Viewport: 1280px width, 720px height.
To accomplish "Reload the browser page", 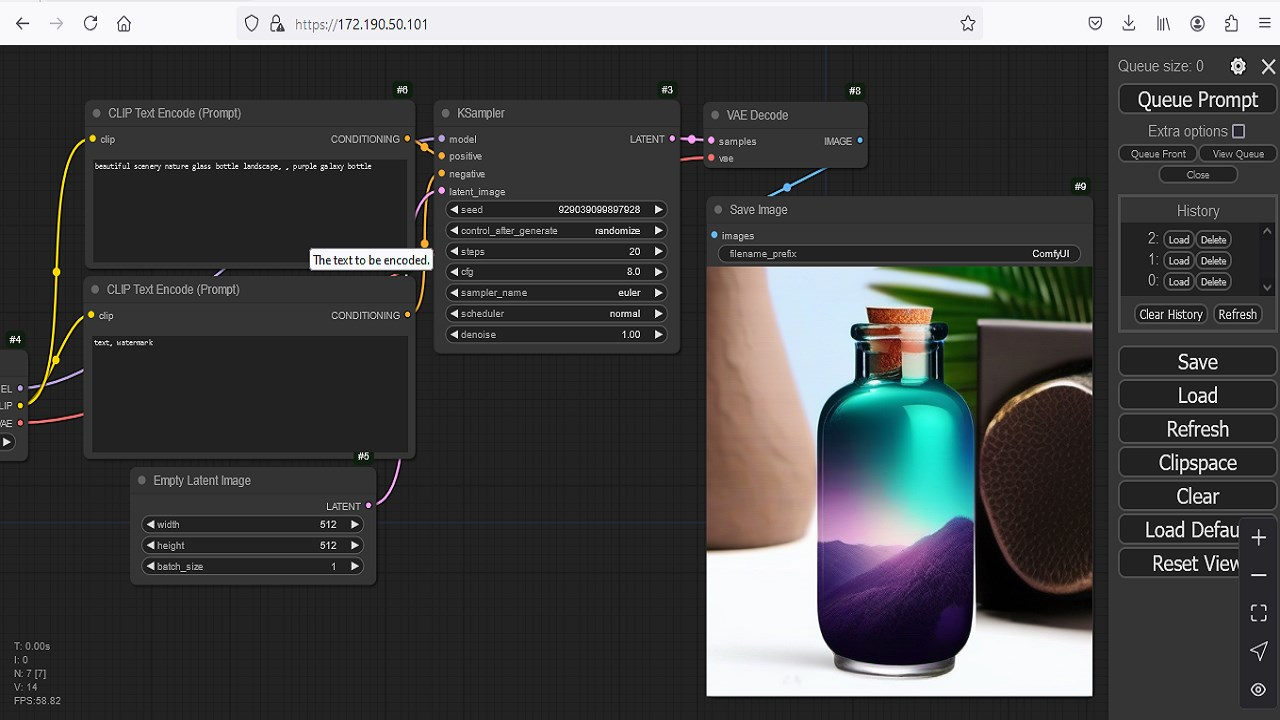I will tap(90, 23).
